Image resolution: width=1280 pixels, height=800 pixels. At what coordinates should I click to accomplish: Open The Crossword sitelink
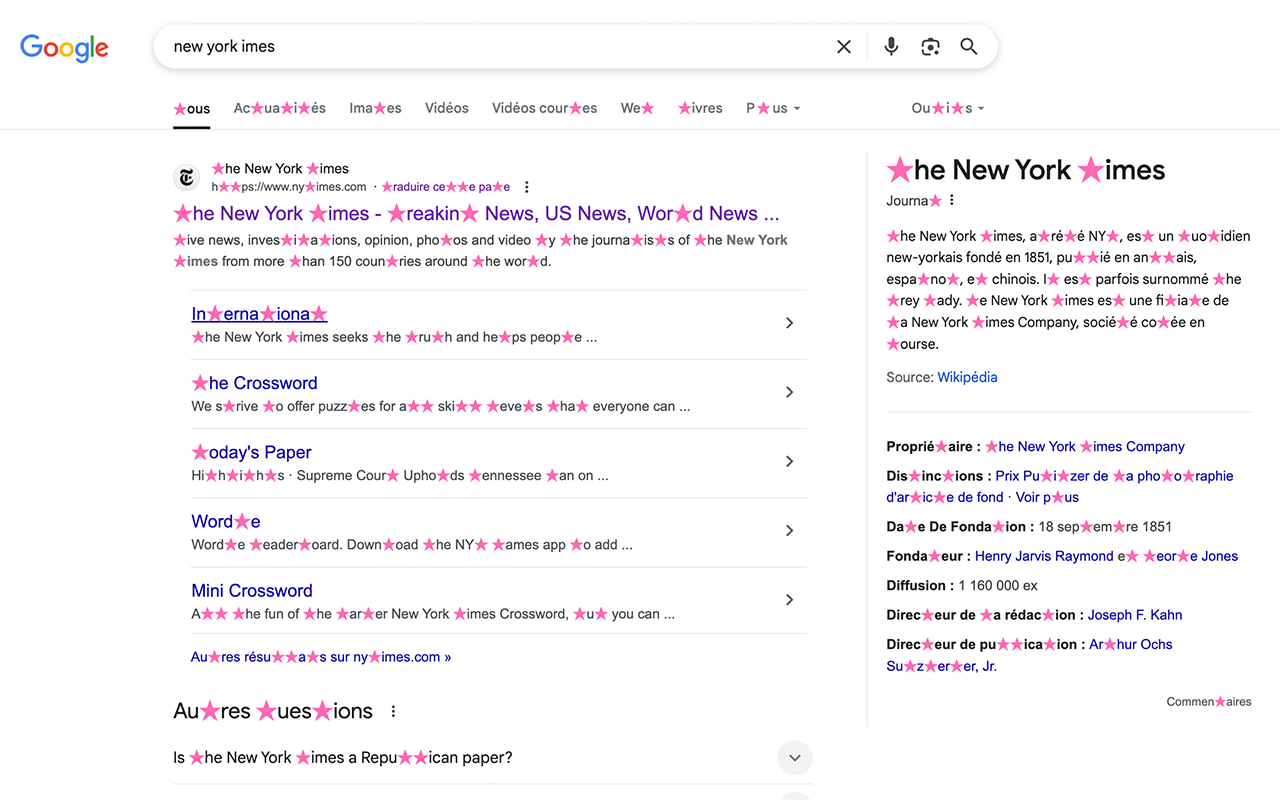[x=254, y=383]
